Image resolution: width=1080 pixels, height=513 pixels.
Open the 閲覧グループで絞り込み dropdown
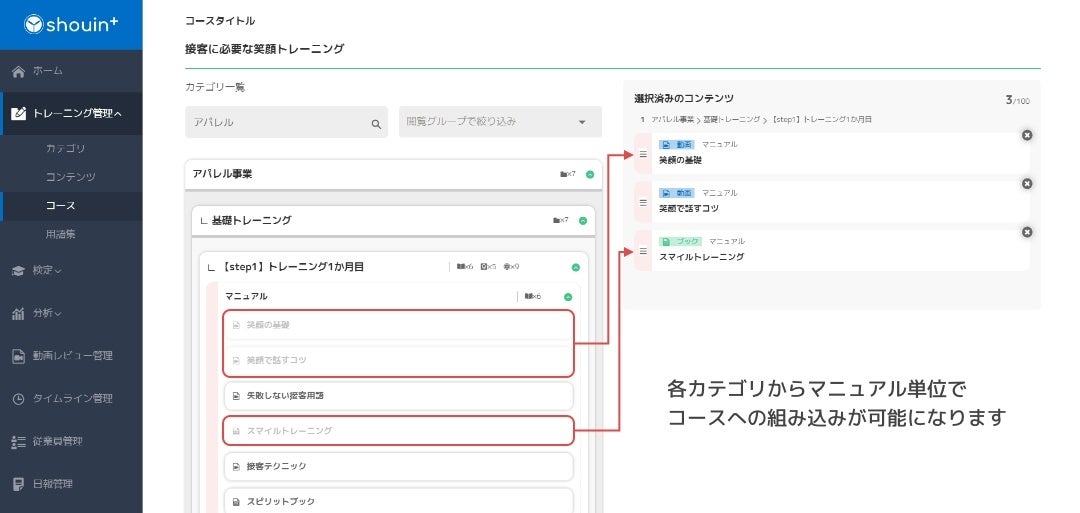click(x=500, y=122)
